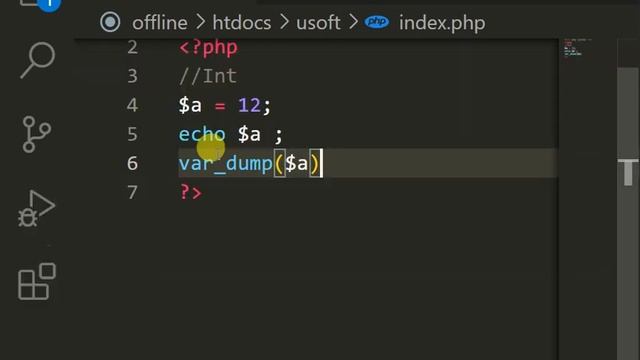Click line number 2 in gutter
The height and width of the screenshot is (360, 640).
click(132, 47)
